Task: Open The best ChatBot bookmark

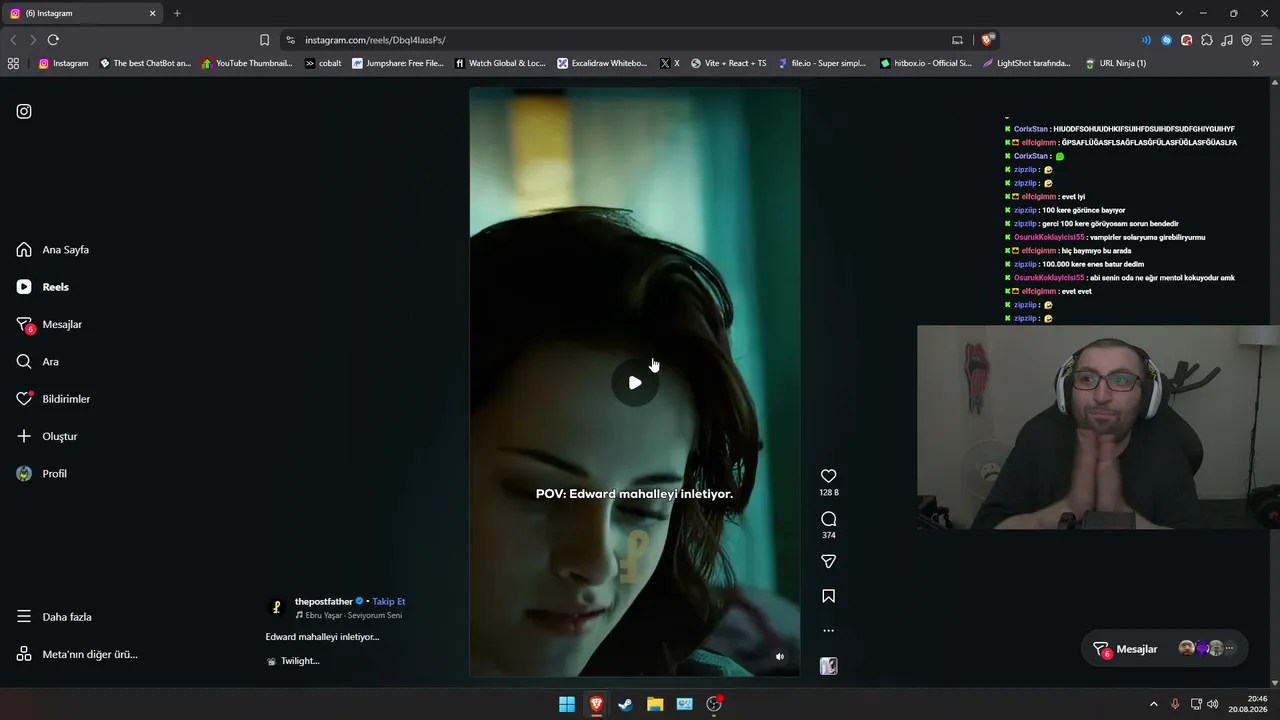Action: point(145,63)
